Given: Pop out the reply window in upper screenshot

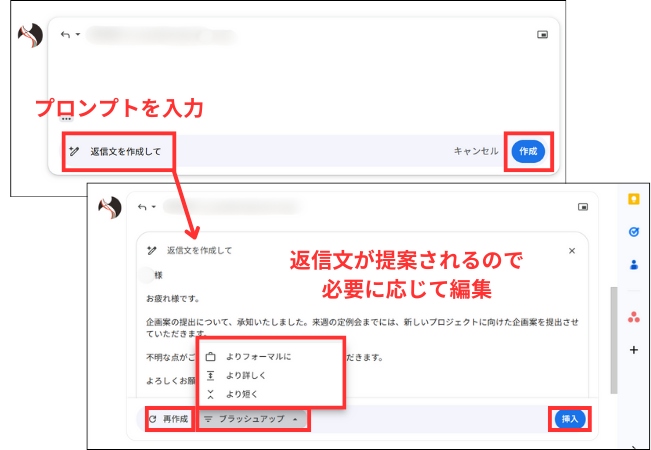Looking at the screenshot, I should [x=542, y=34].
